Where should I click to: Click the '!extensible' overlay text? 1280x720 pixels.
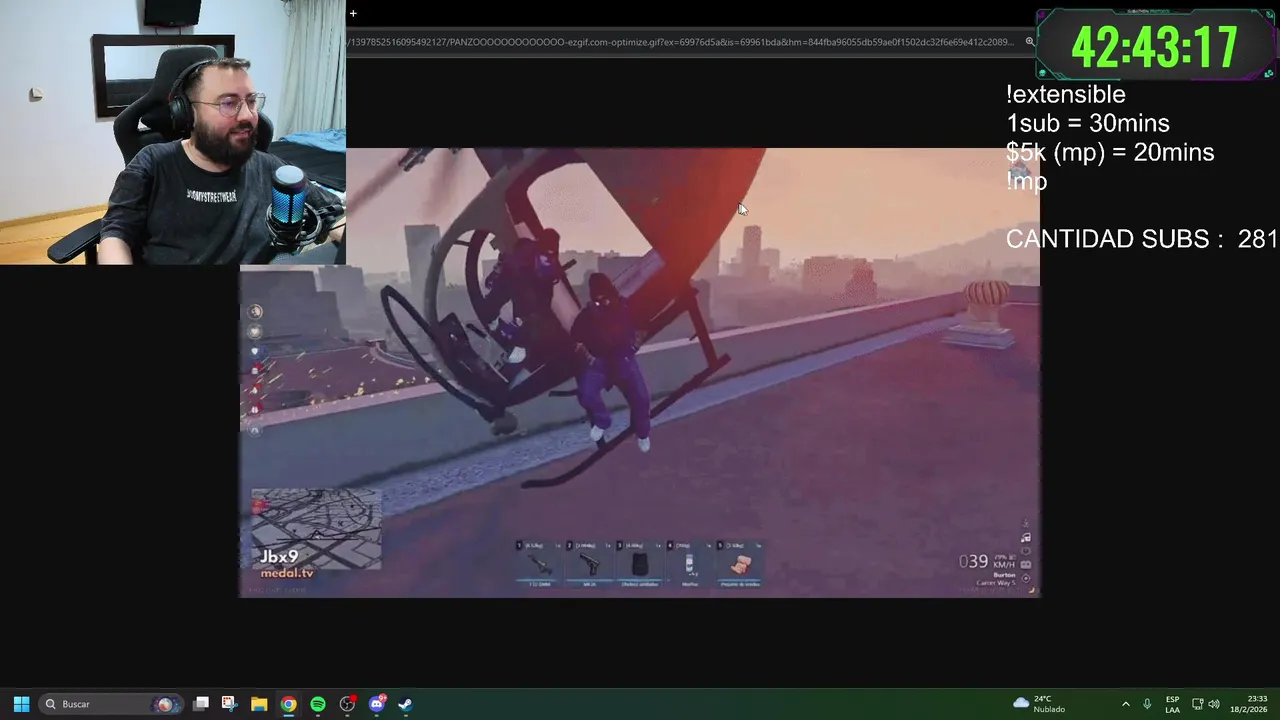coord(1066,94)
